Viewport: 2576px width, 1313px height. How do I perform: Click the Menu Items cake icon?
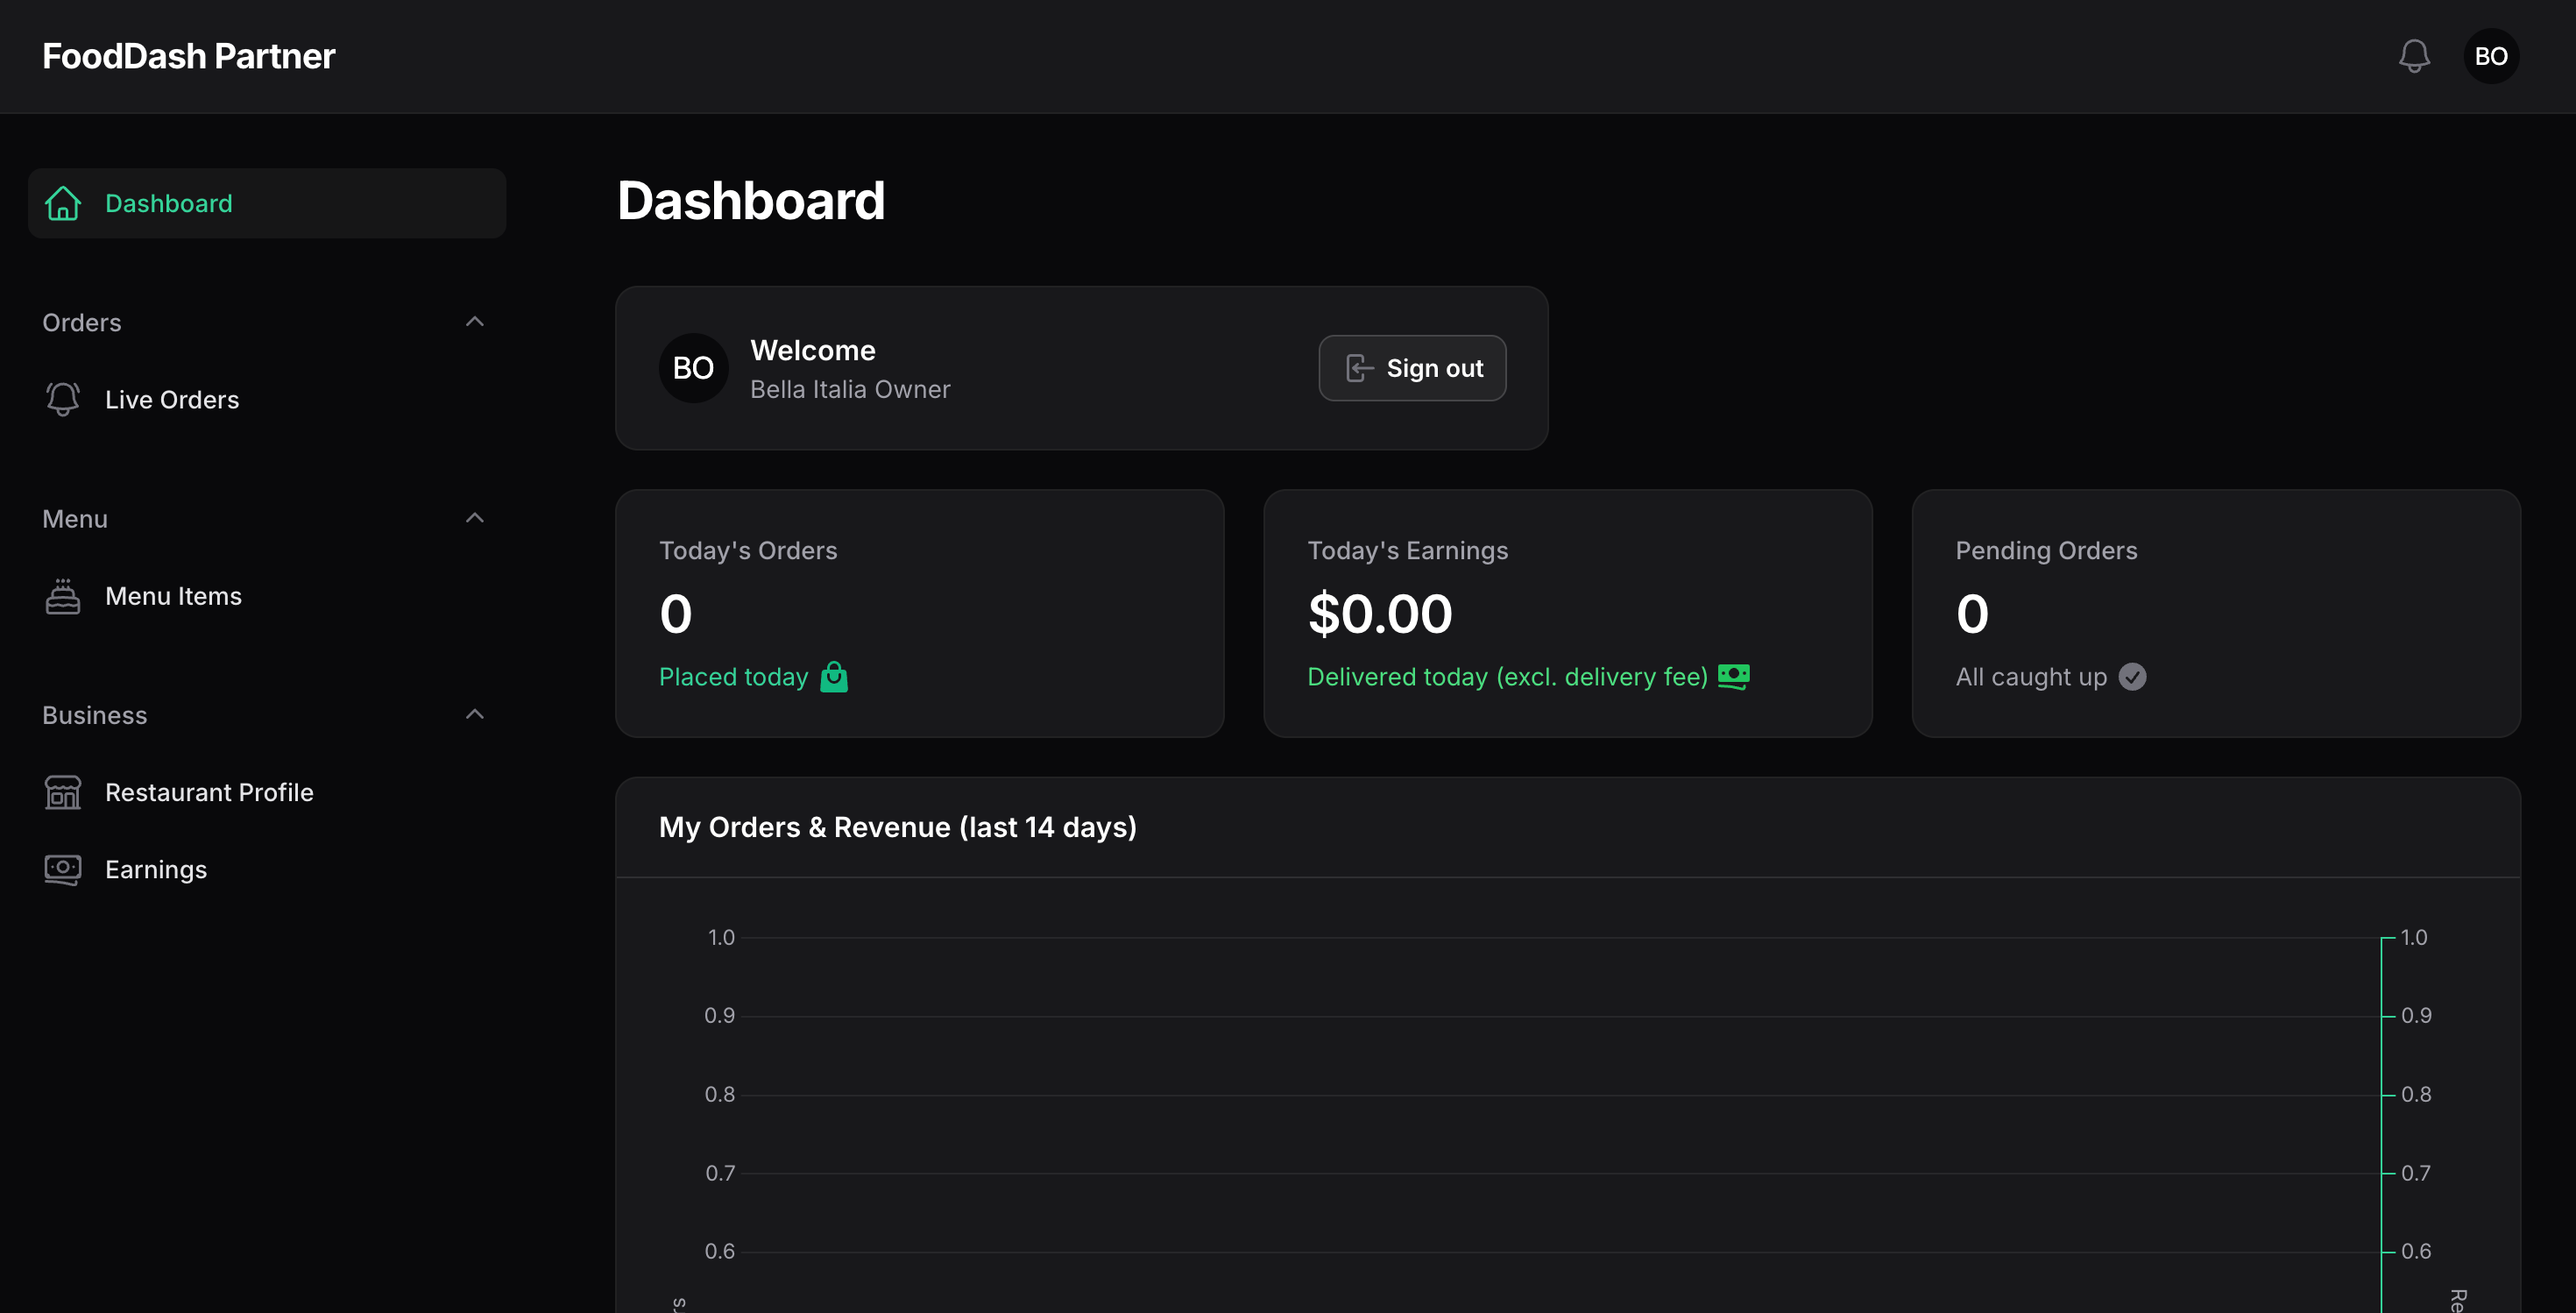pyautogui.click(x=63, y=596)
